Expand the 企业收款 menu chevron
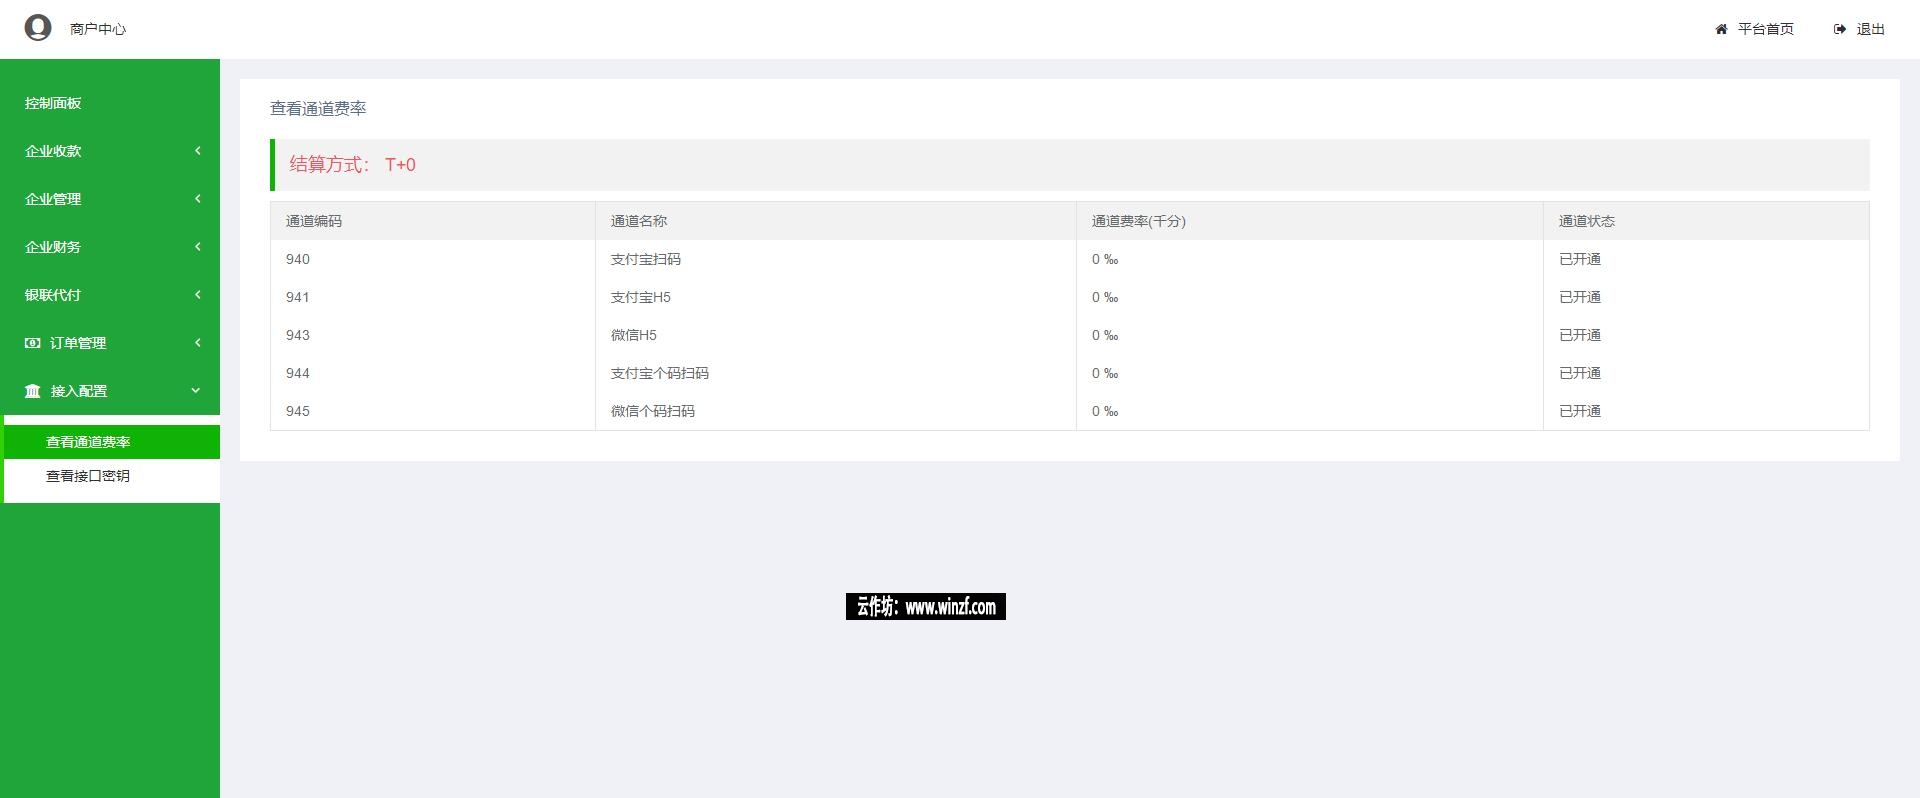 pos(197,151)
